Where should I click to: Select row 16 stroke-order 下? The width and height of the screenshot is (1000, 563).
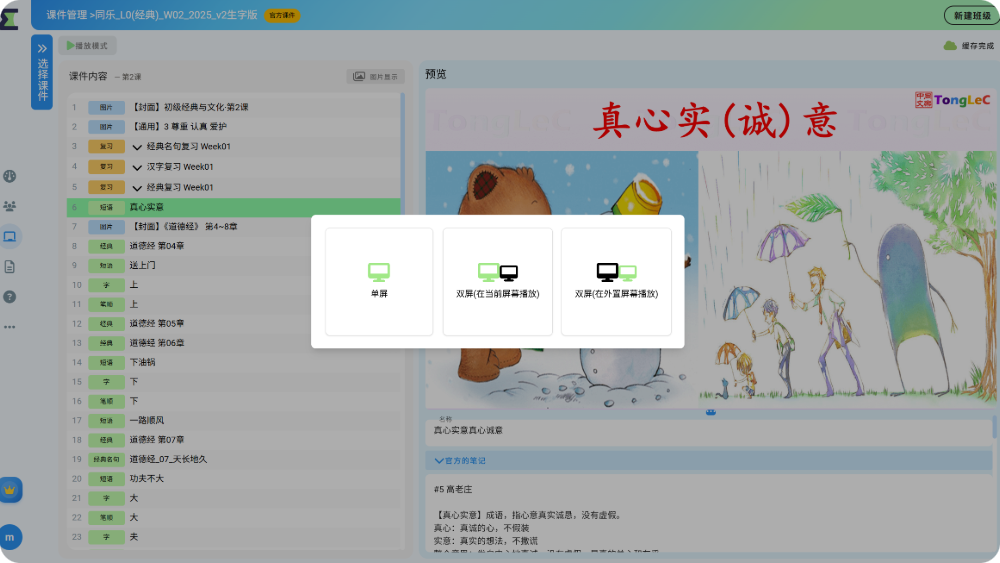coord(233,401)
